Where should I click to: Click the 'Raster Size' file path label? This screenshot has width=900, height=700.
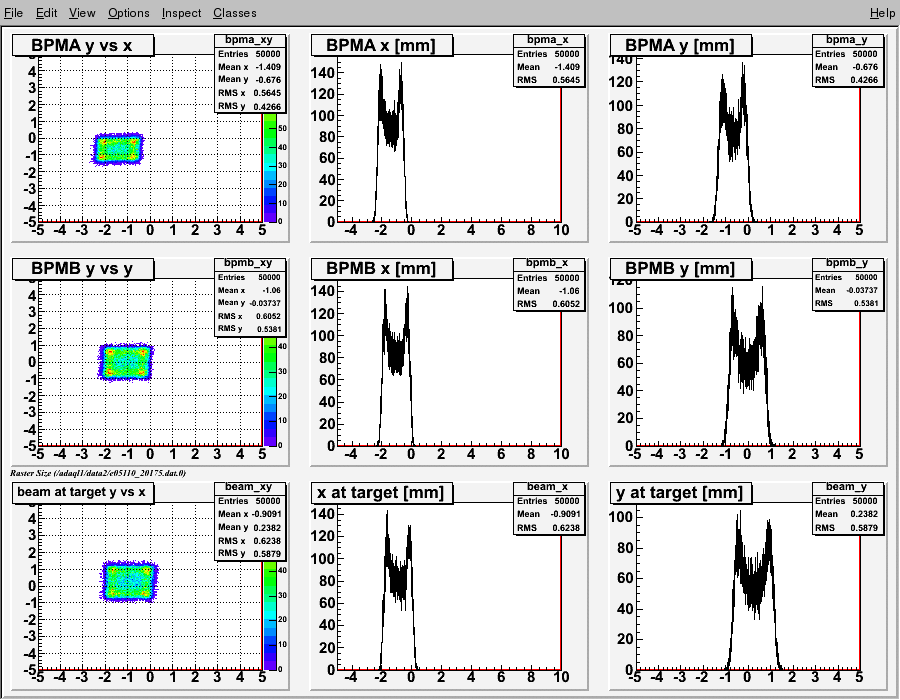tap(98, 473)
